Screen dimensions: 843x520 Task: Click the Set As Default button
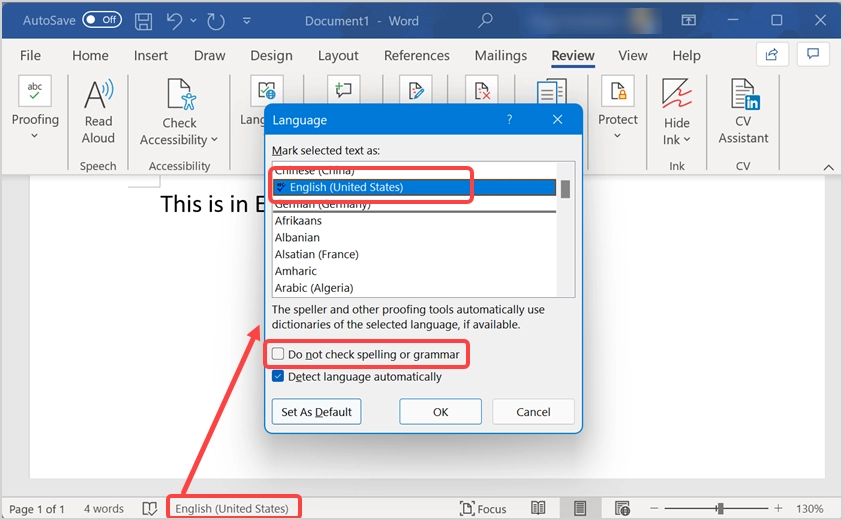(x=316, y=412)
